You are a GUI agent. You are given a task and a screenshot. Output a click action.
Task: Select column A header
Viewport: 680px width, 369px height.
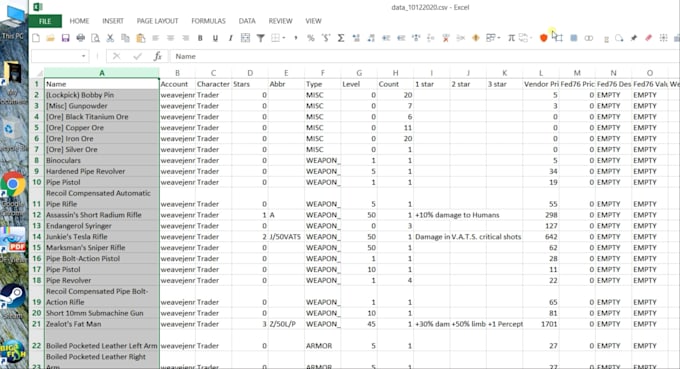(102, 73)
